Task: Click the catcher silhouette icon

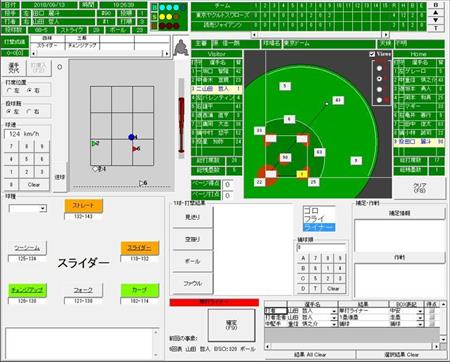Action: (181, 48)
